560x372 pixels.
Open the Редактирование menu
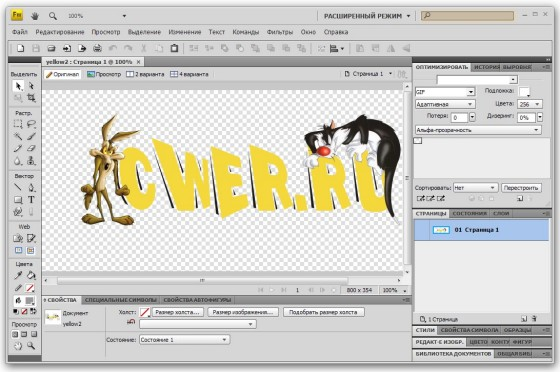[60, 32]
